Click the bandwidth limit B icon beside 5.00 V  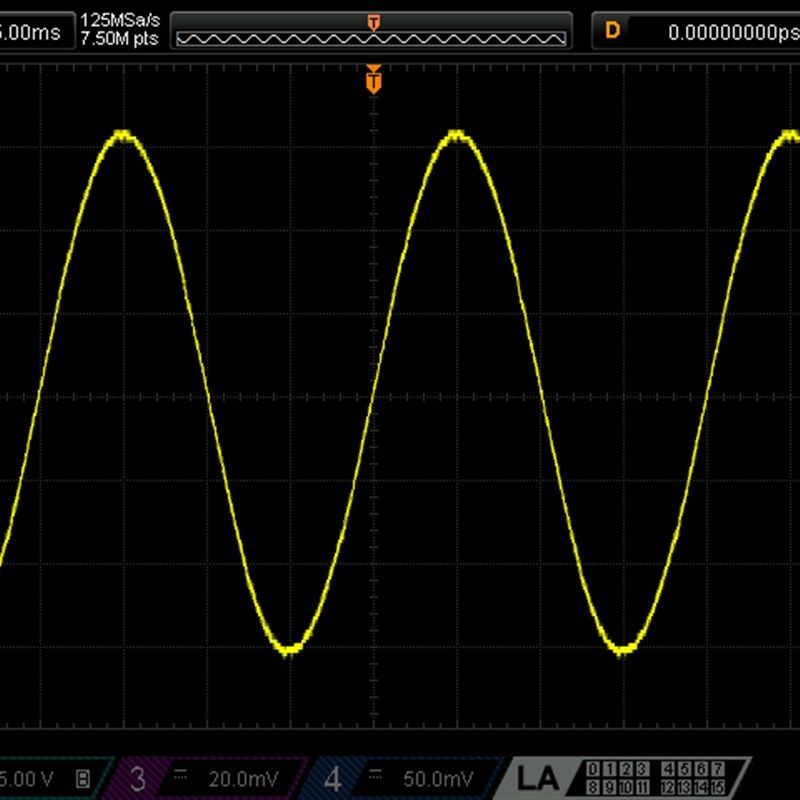83,779
